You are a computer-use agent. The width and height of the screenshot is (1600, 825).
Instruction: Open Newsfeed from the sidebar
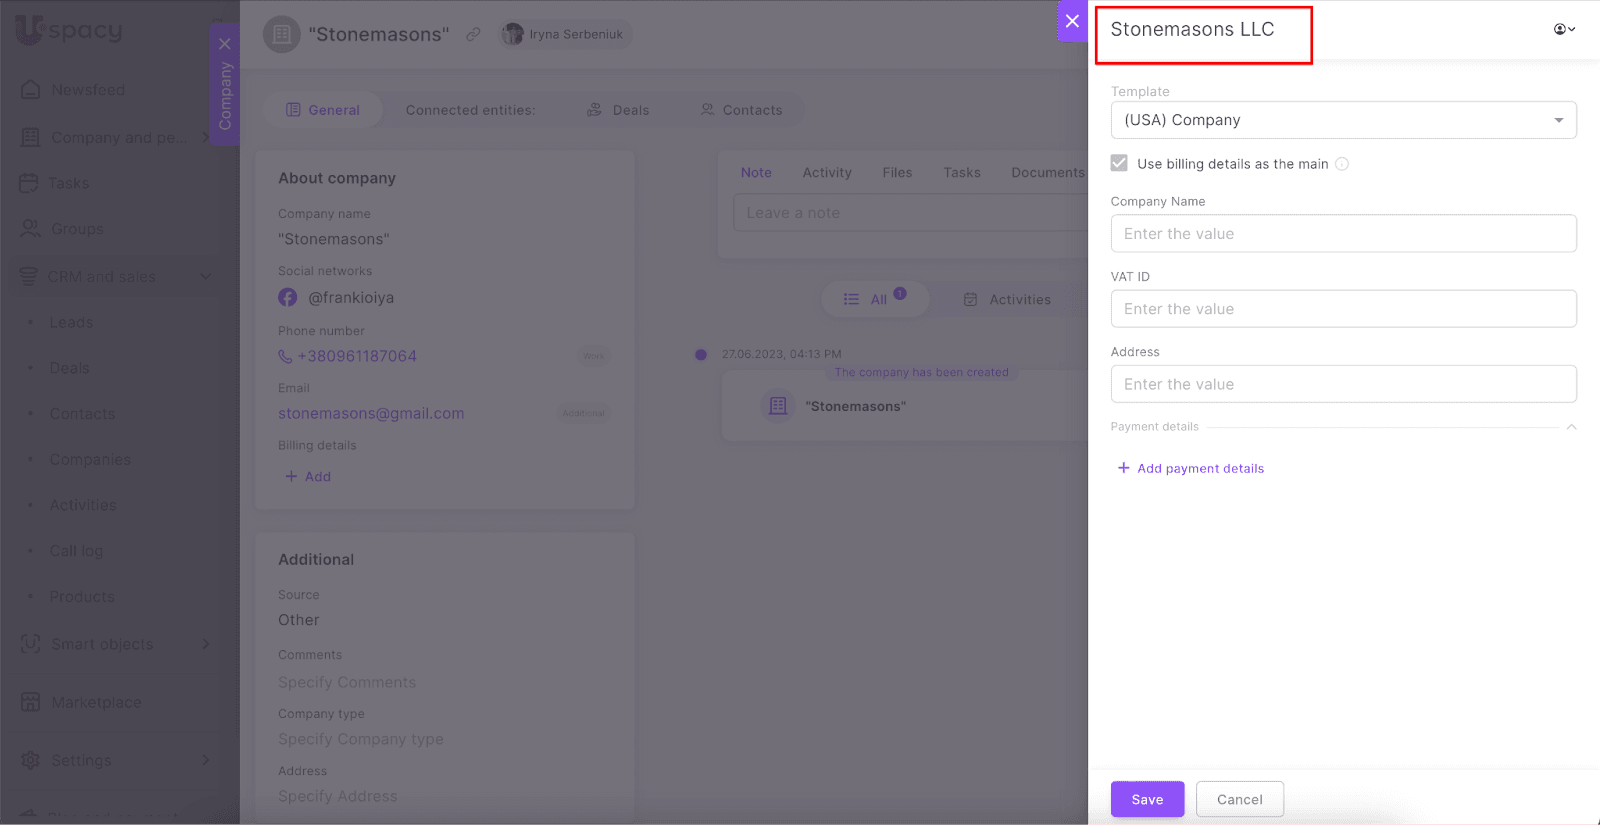[x=88, y=90]
